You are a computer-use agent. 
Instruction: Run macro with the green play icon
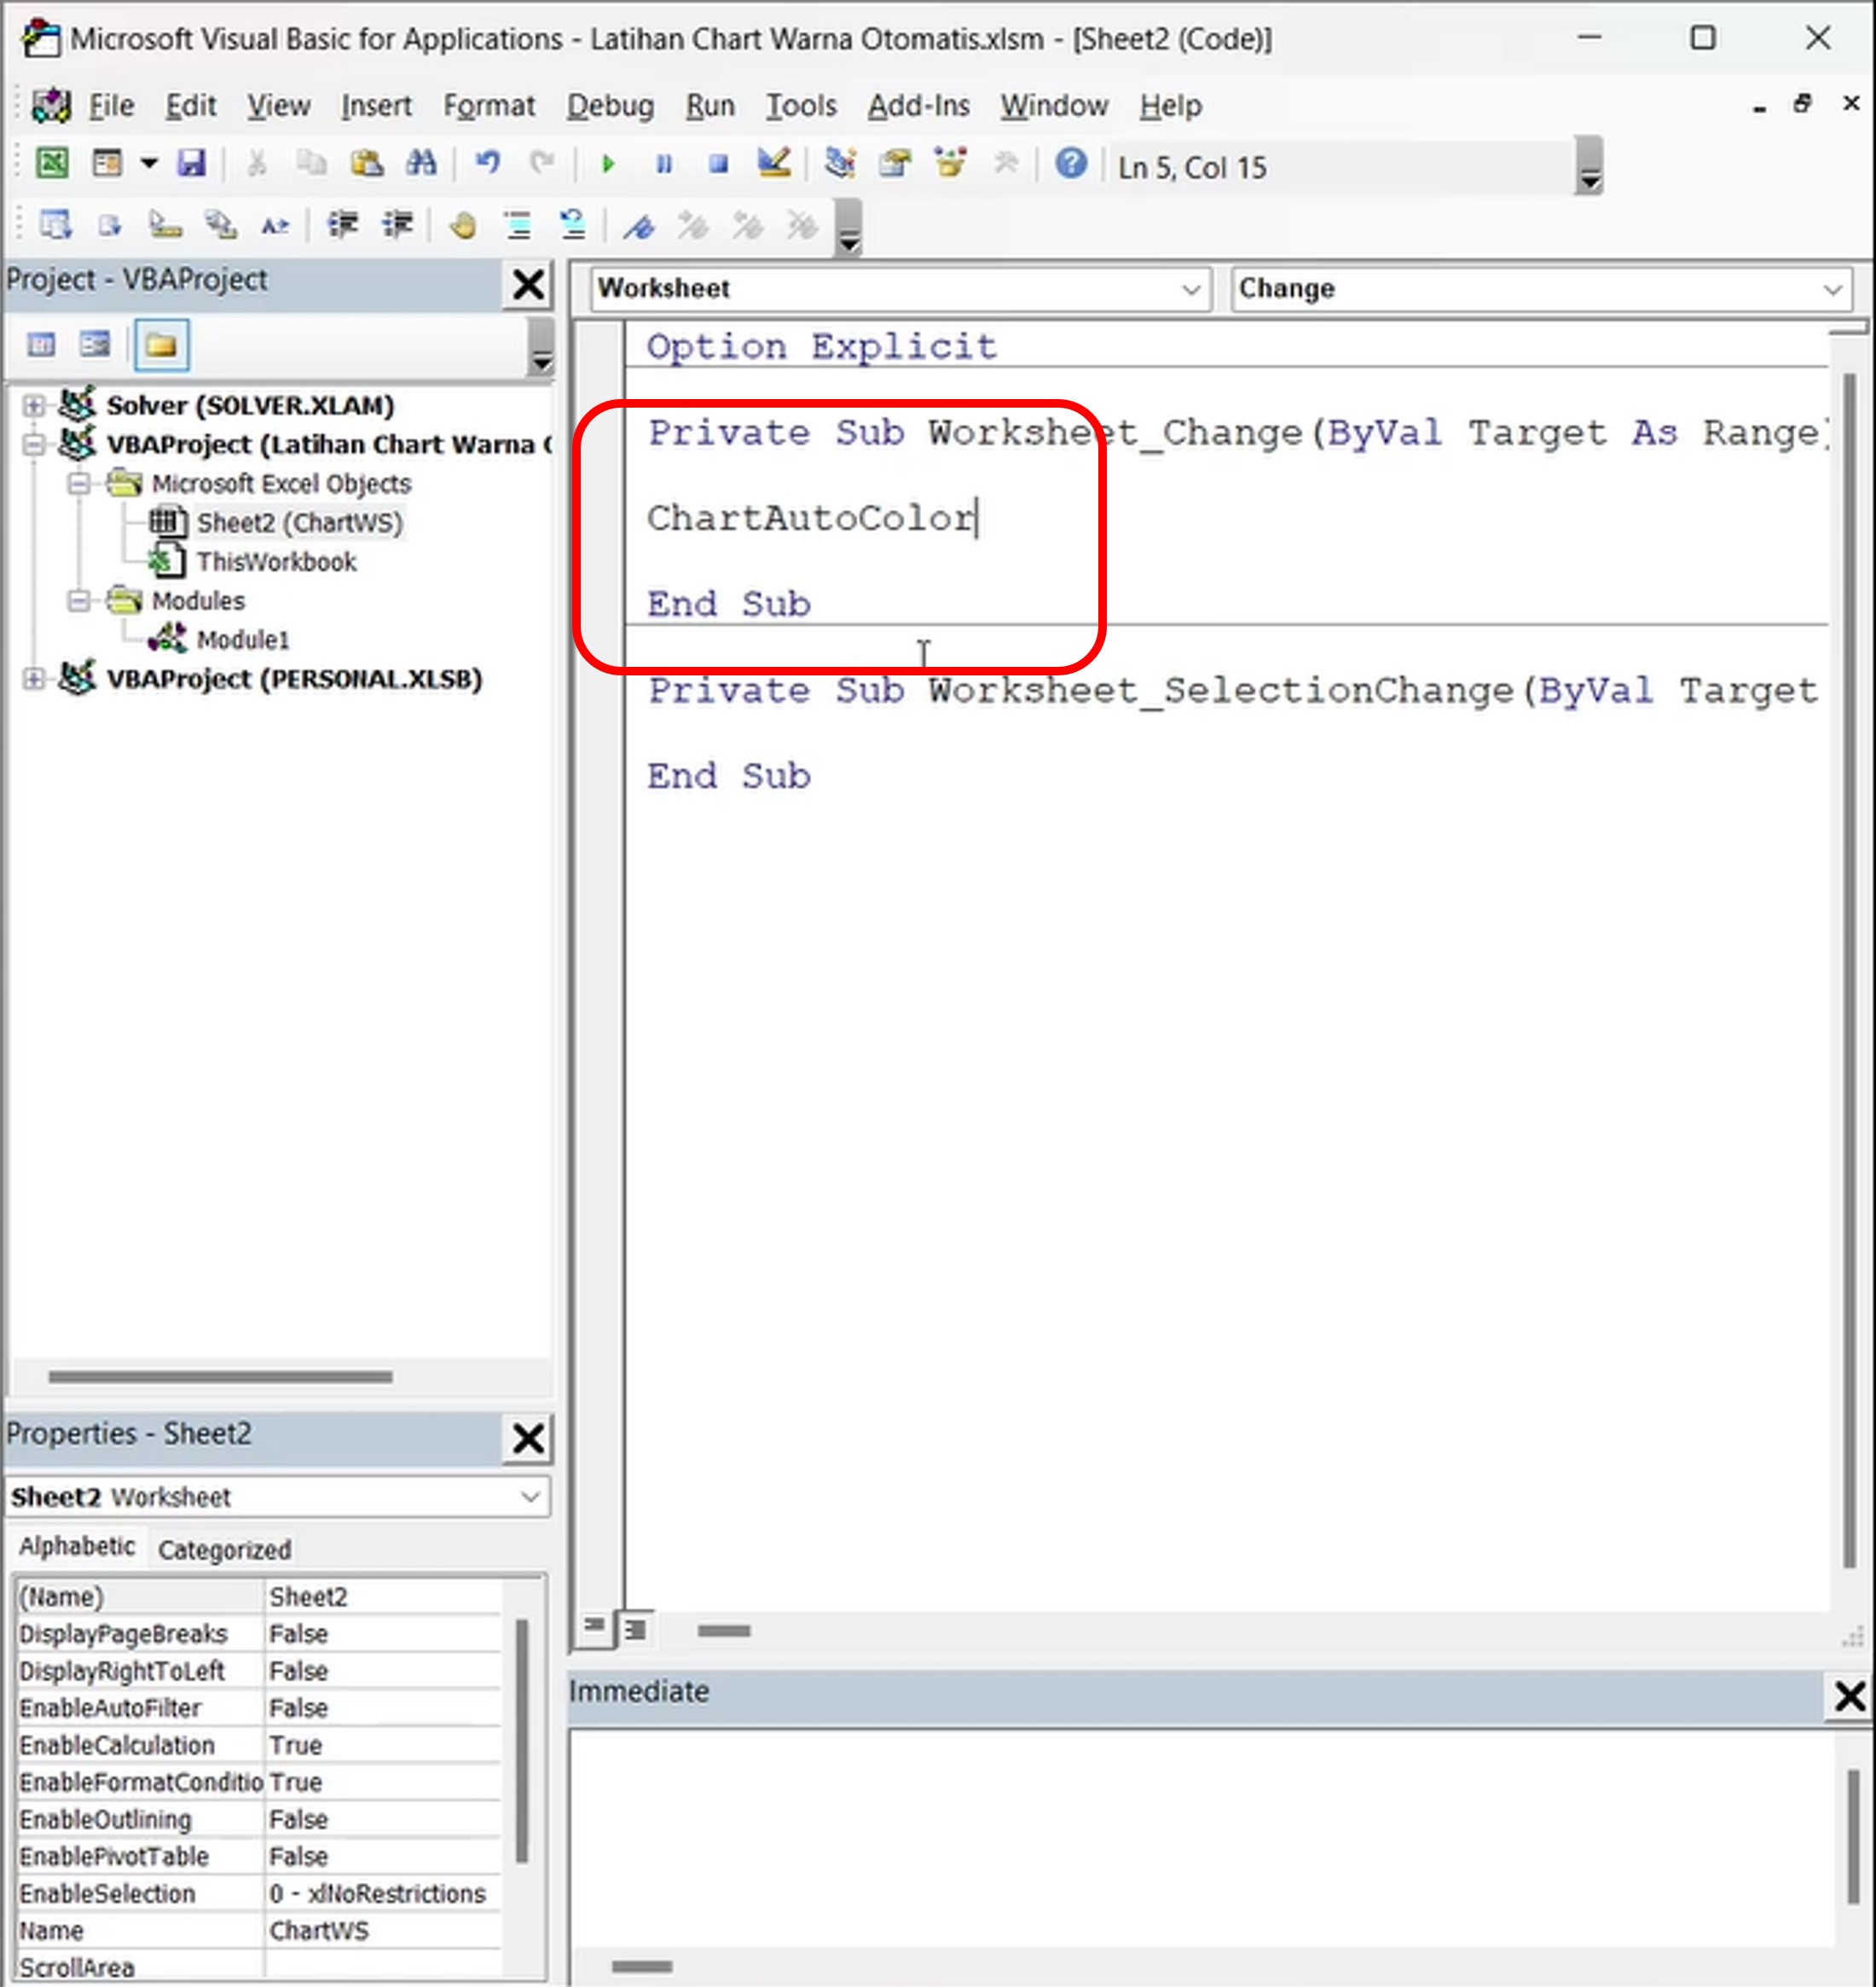pos(607,163)
